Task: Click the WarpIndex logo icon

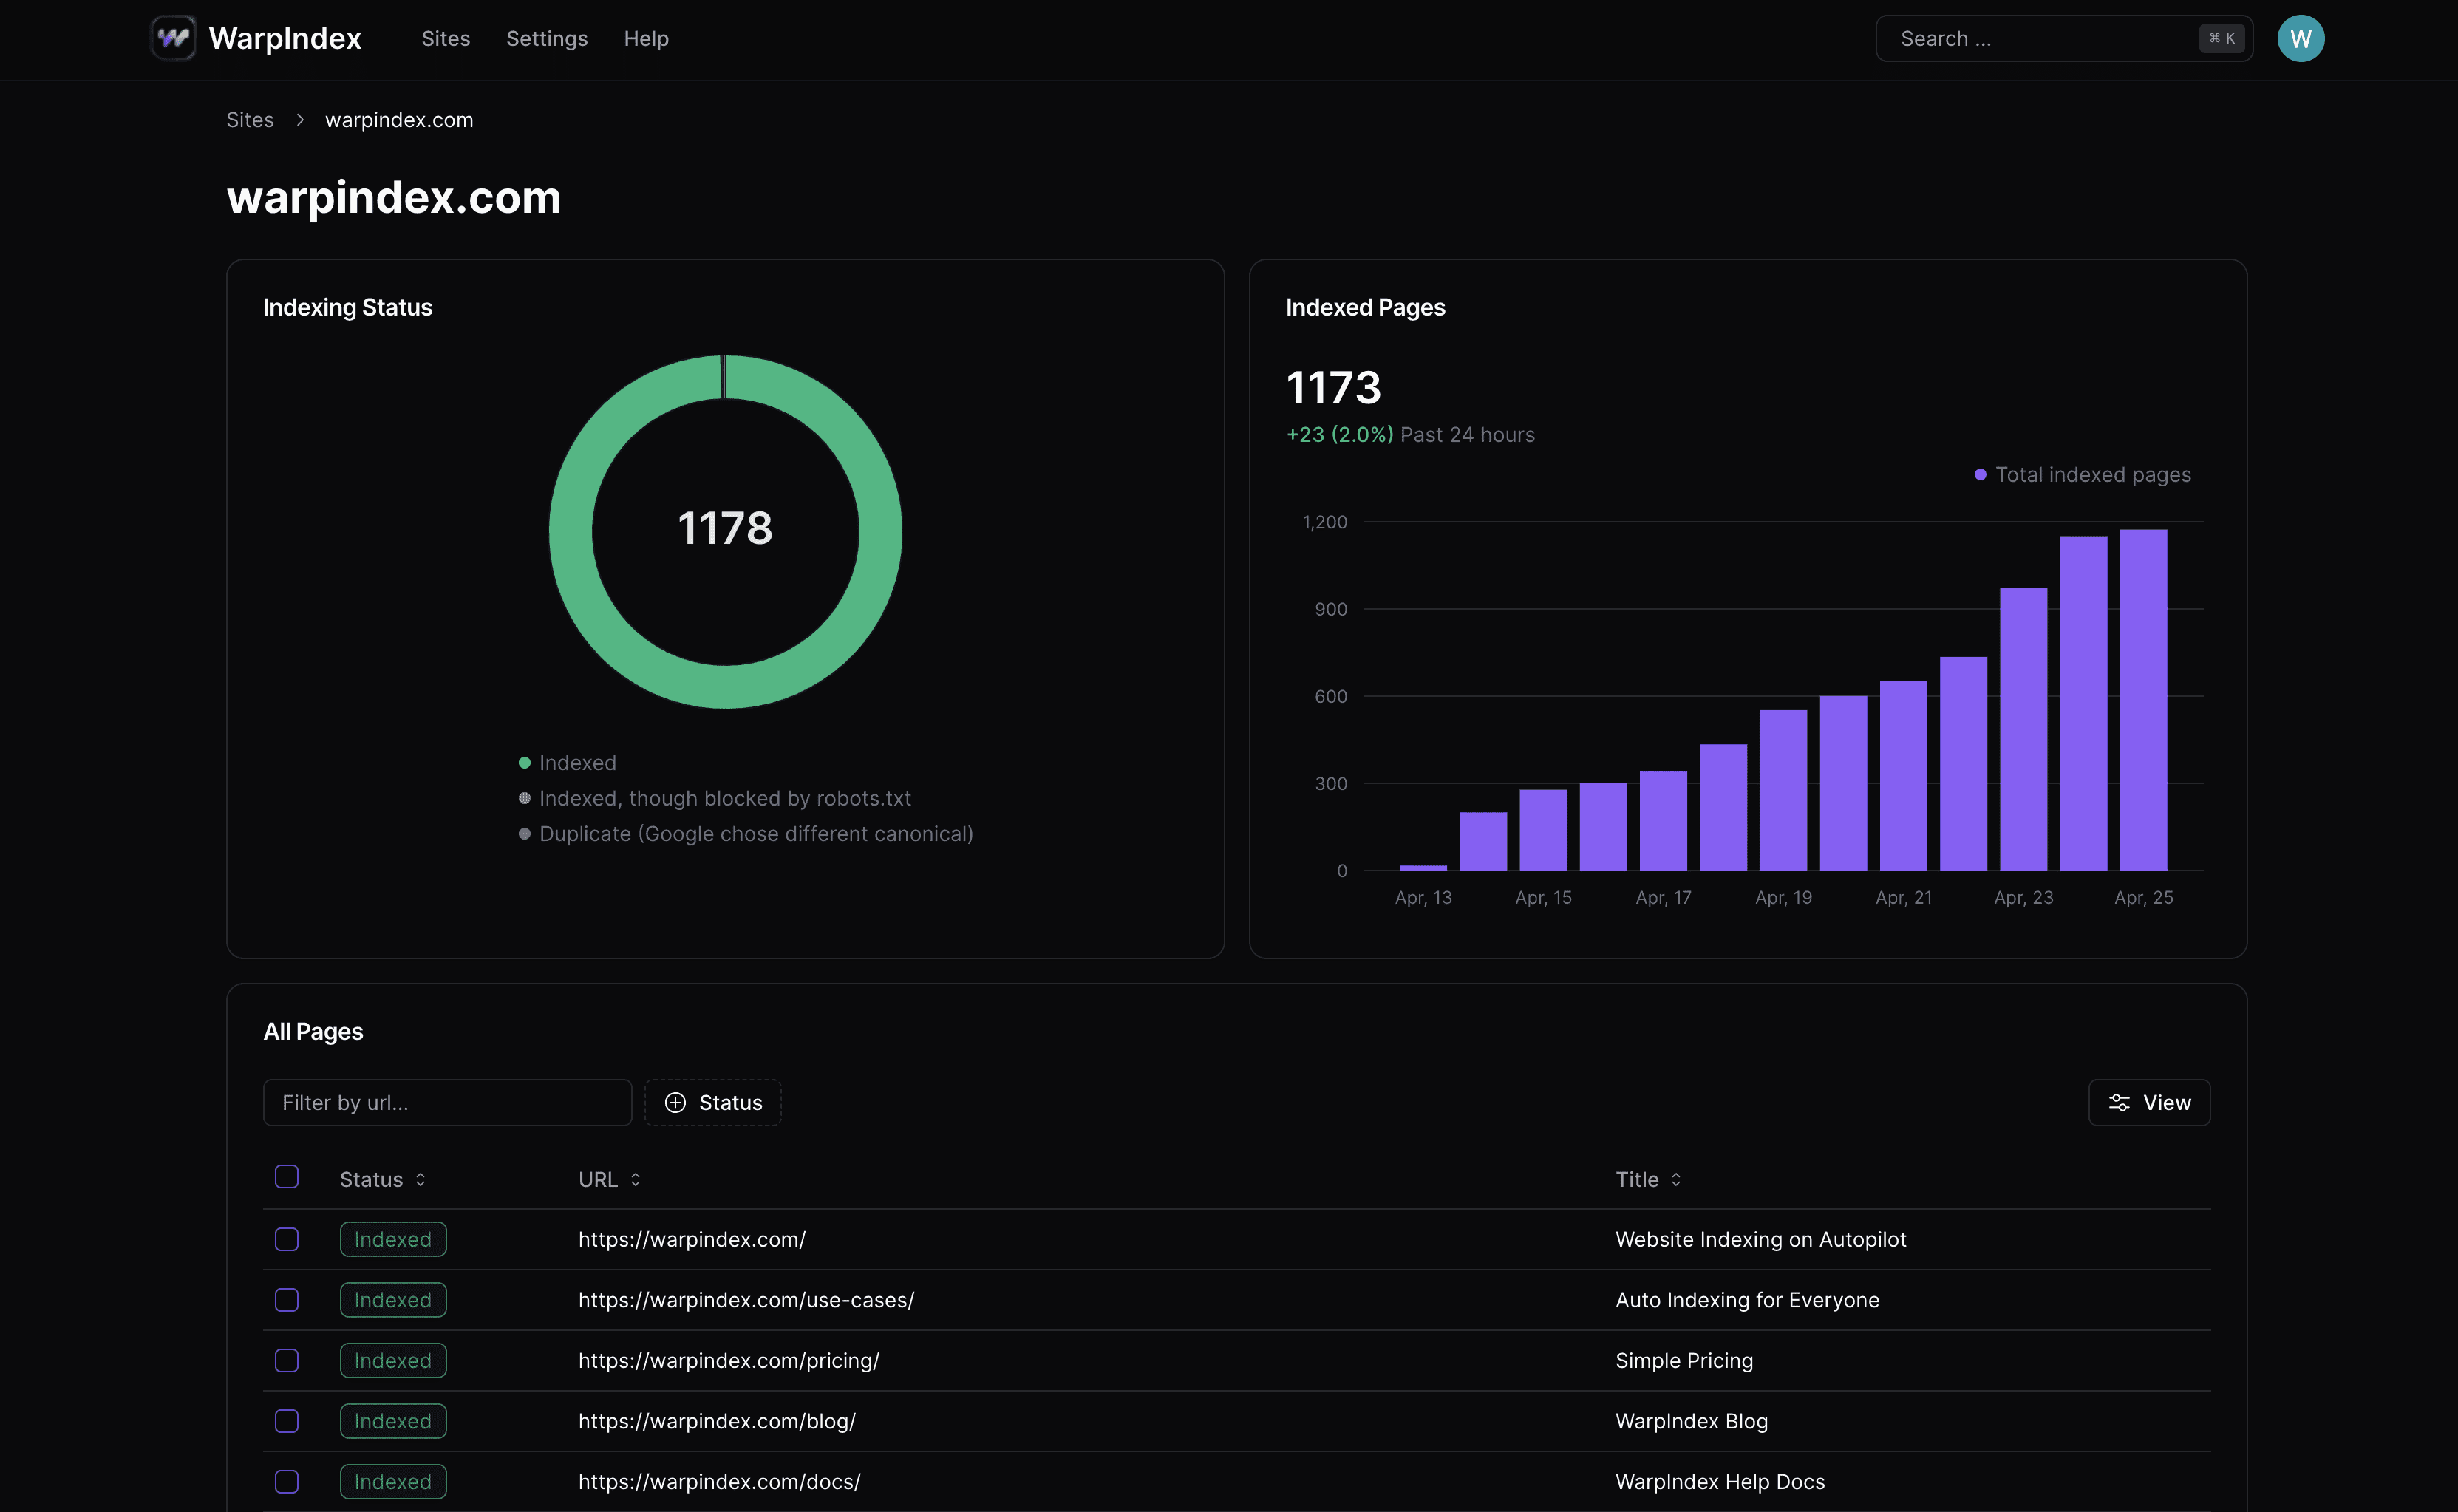Action: [173, 38]
